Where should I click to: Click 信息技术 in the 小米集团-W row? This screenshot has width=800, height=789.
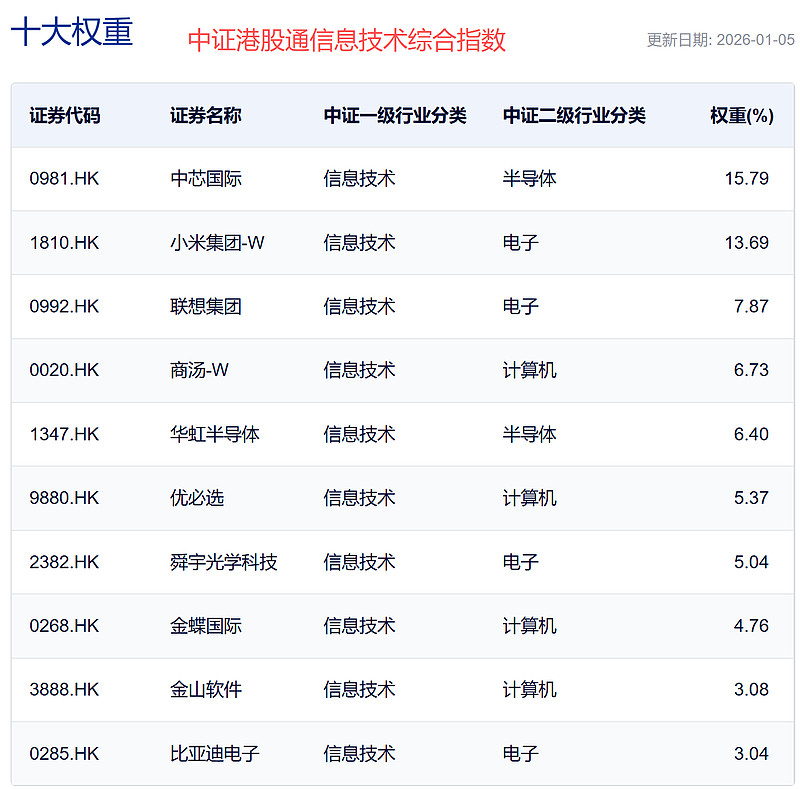click(359, 243)
